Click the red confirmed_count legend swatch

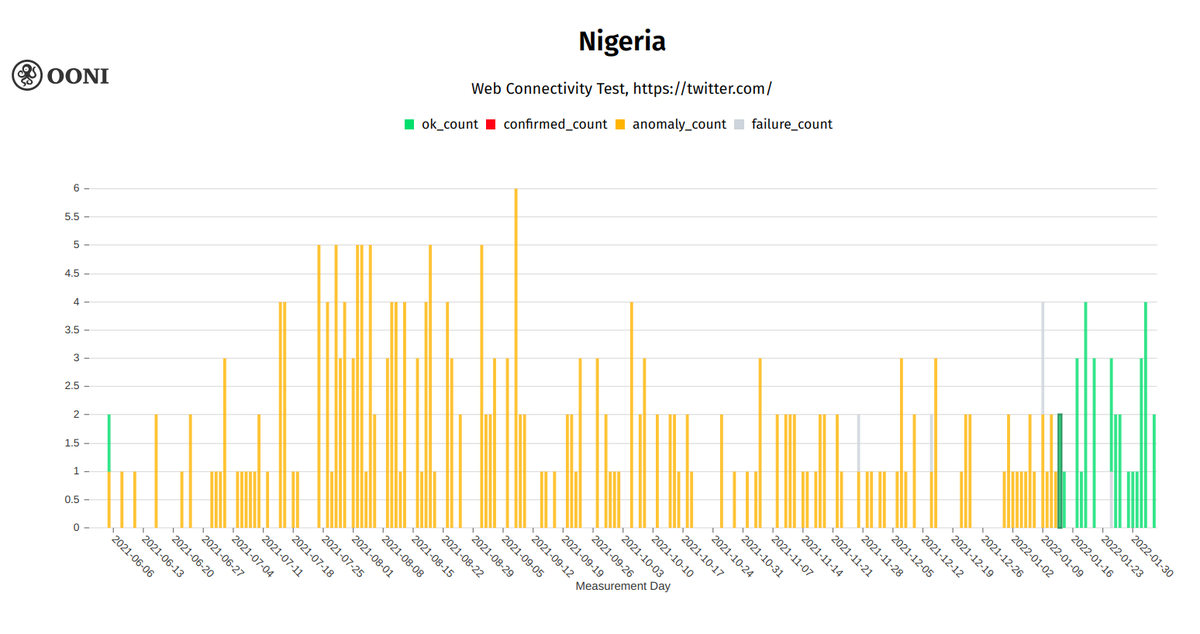click(491, 125)
